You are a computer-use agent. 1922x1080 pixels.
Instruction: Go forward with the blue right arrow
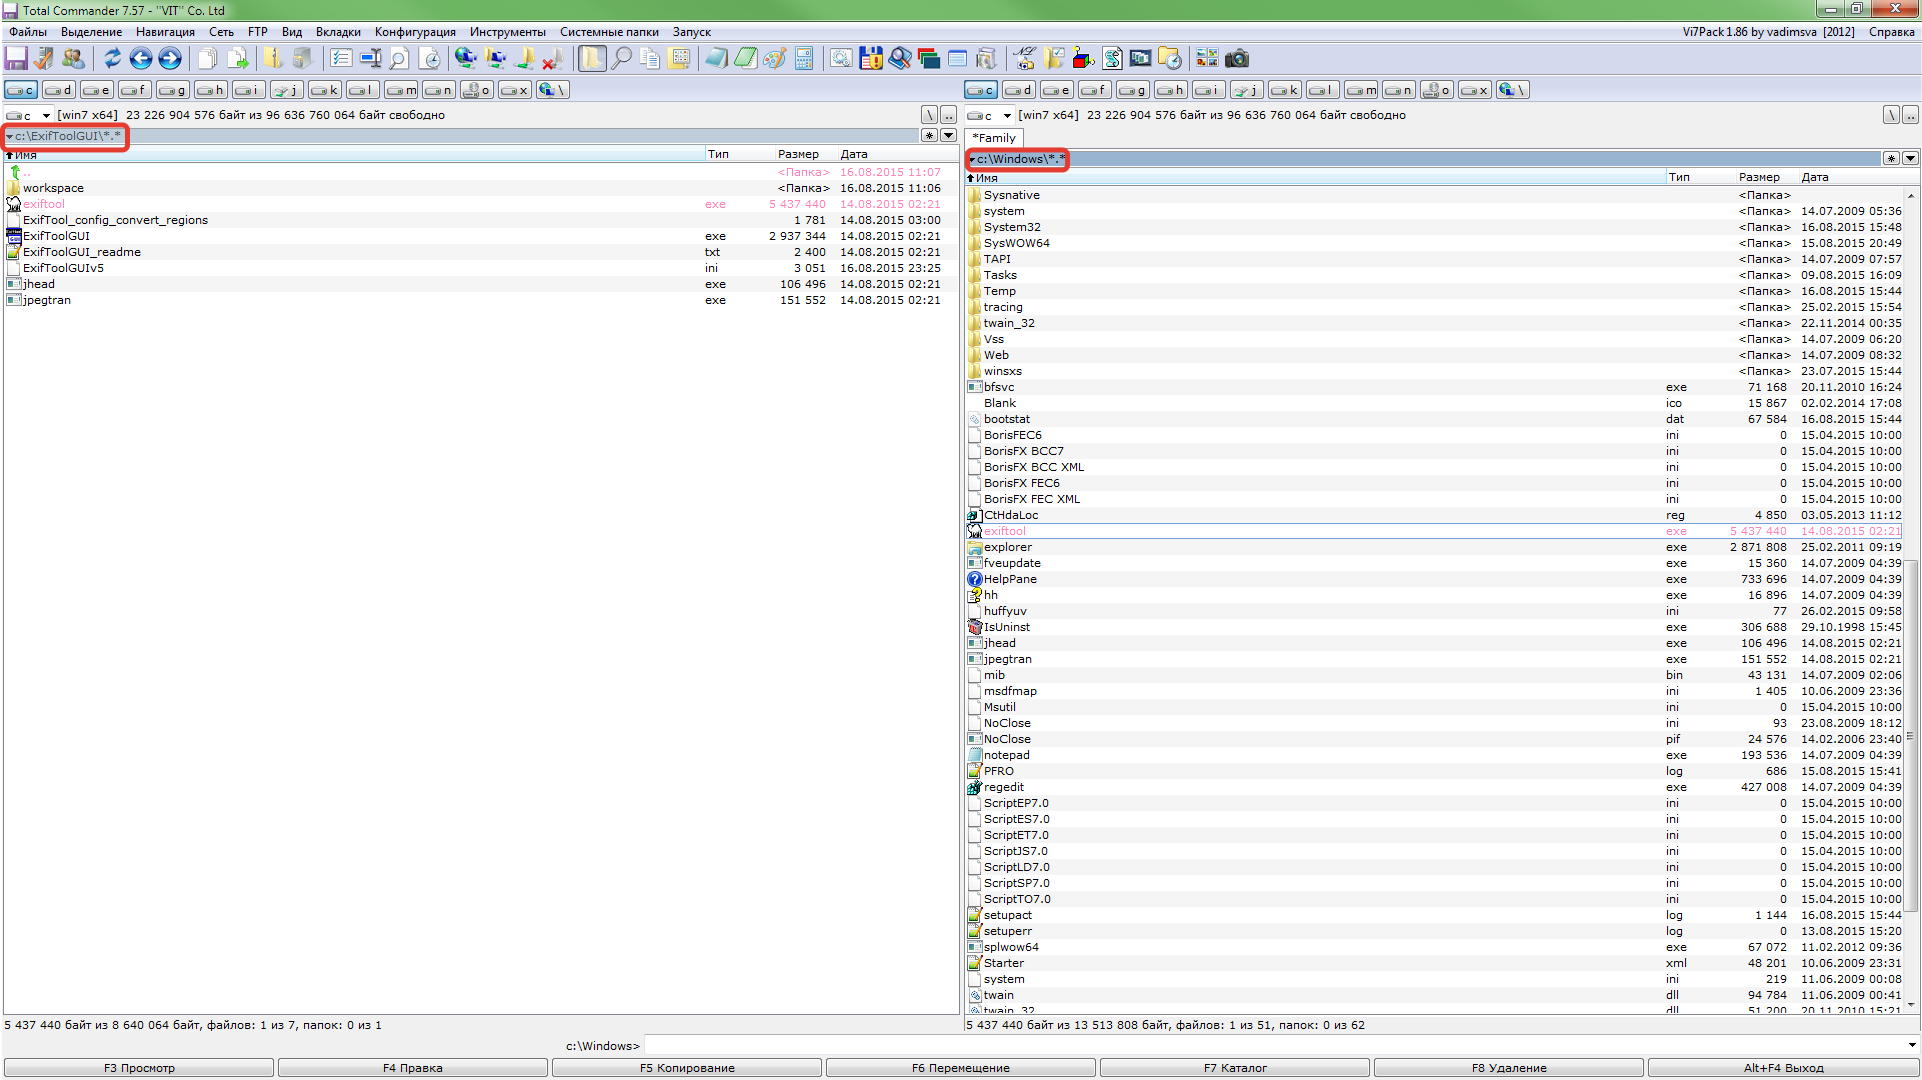170,58
